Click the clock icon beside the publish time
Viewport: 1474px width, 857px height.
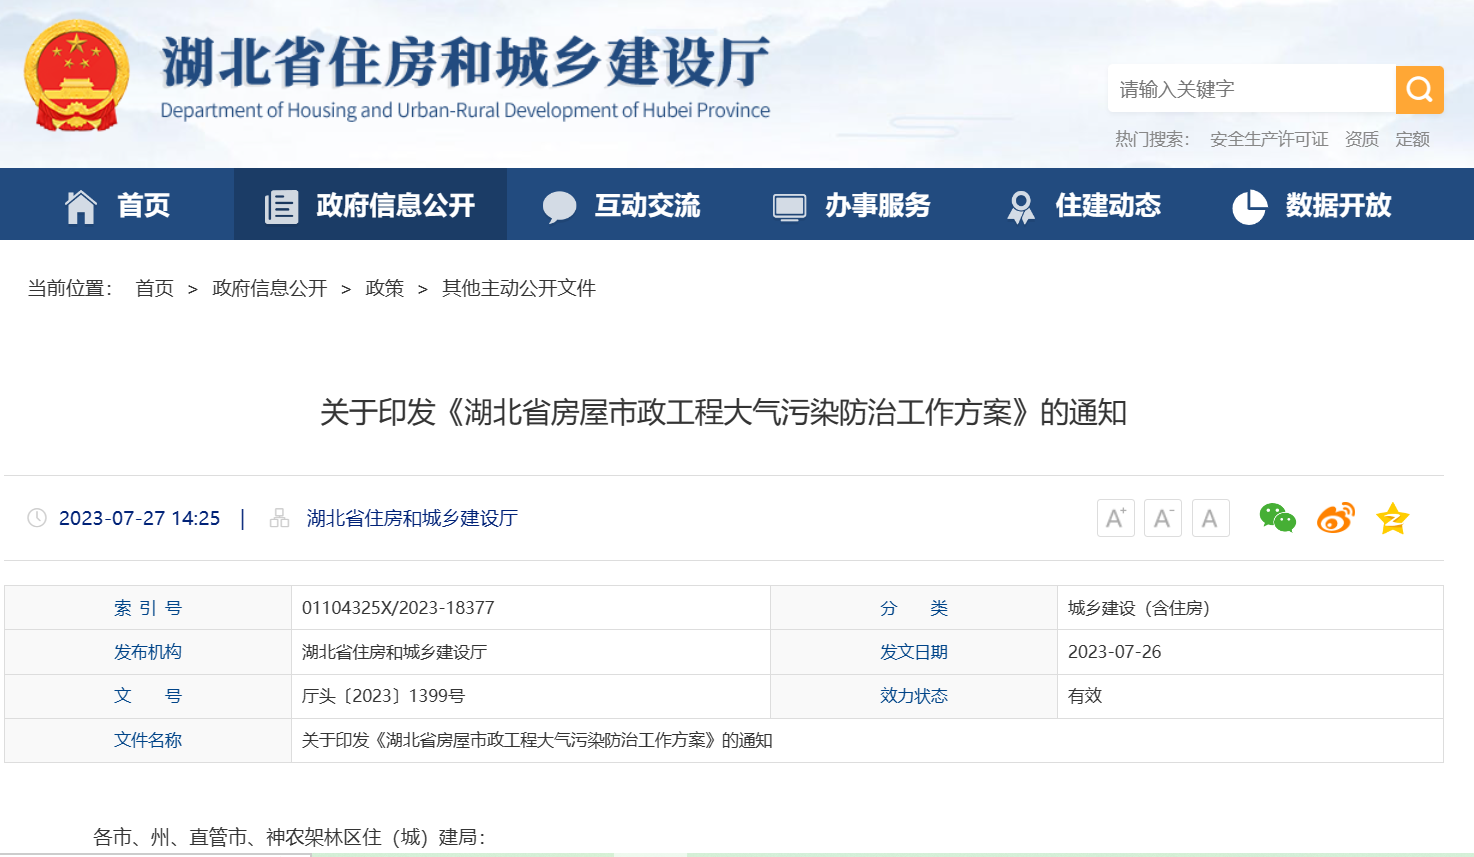tap(38, 518)
